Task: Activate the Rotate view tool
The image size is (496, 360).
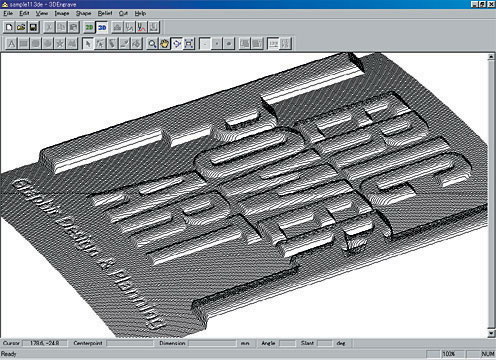Action: click(x=177, y=44)
